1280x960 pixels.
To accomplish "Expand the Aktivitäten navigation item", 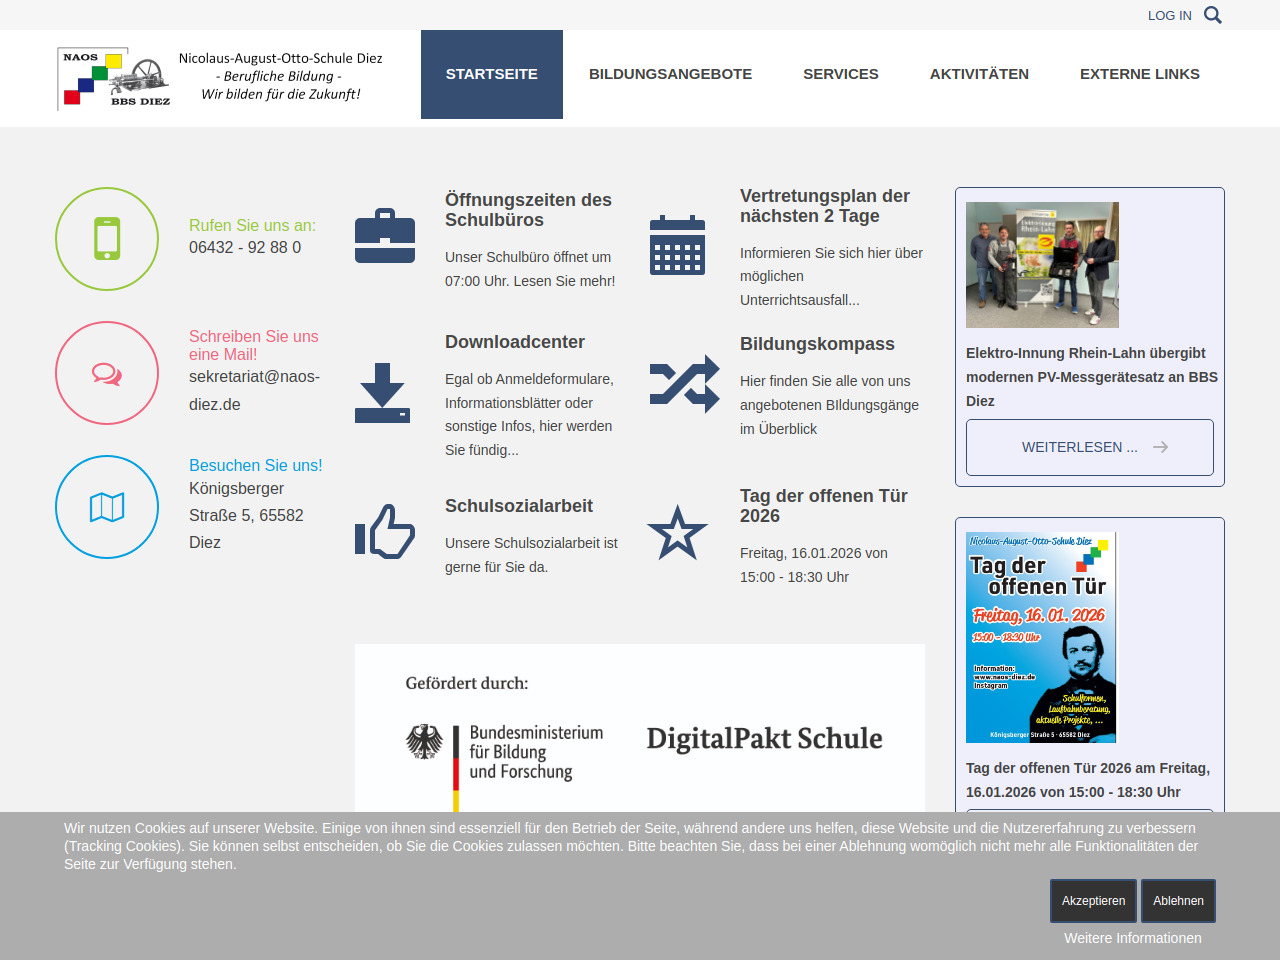I will point(979,74).
